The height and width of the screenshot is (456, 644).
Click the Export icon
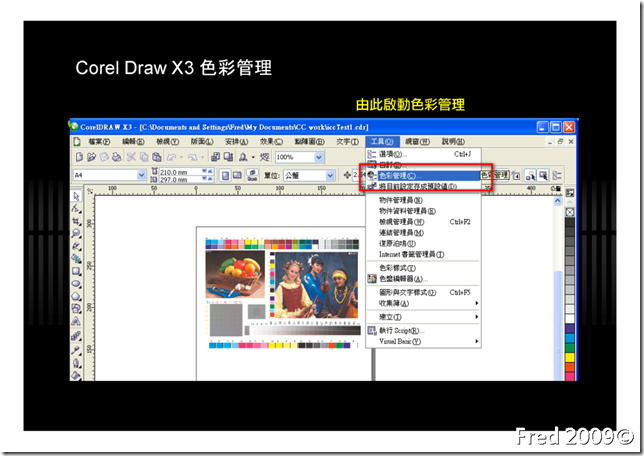[228, 157]
